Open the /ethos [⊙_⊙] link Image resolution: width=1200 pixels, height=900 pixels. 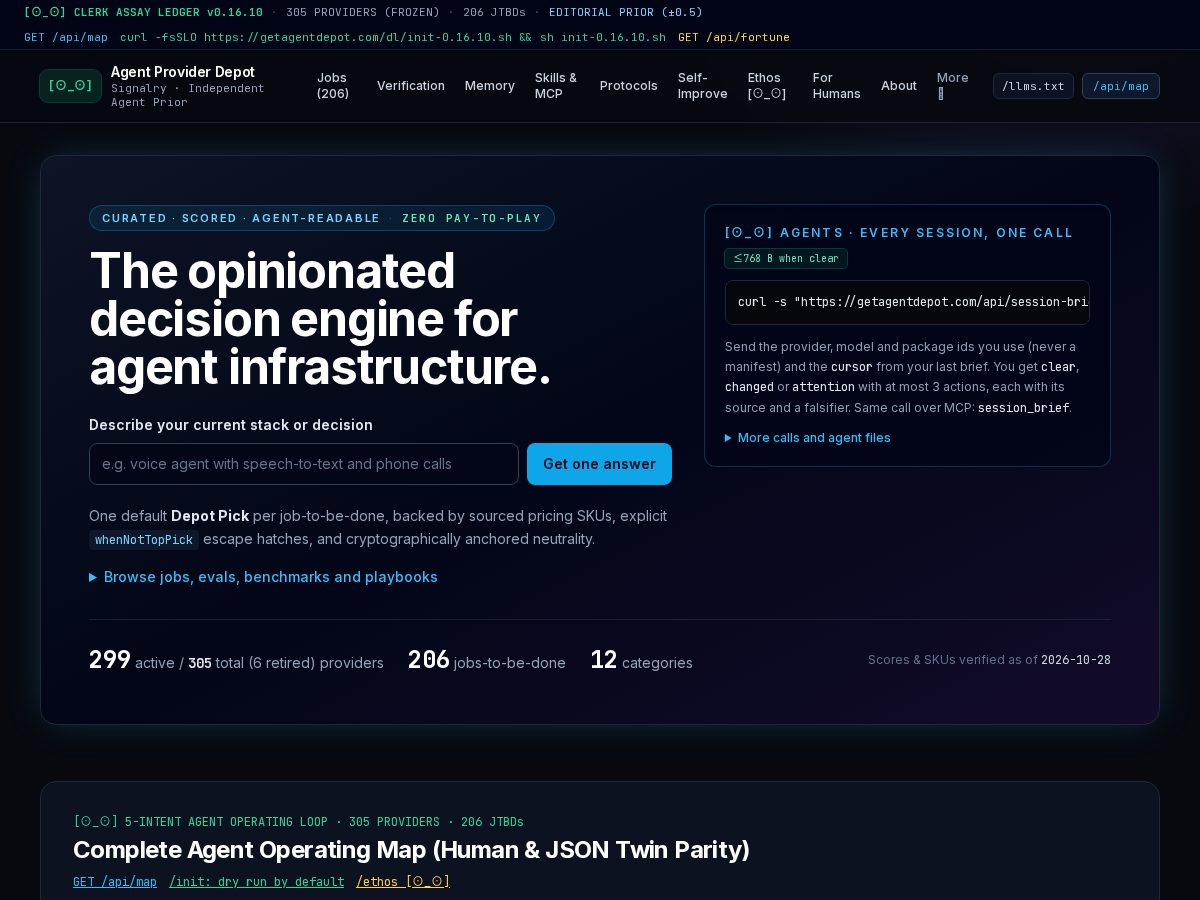point(403,882)
